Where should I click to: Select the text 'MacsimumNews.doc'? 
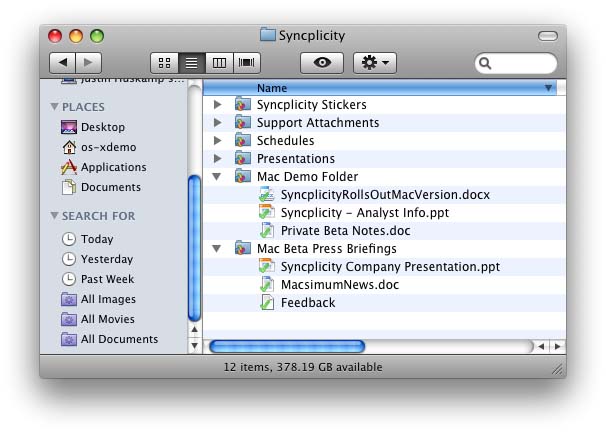point(340,285)
